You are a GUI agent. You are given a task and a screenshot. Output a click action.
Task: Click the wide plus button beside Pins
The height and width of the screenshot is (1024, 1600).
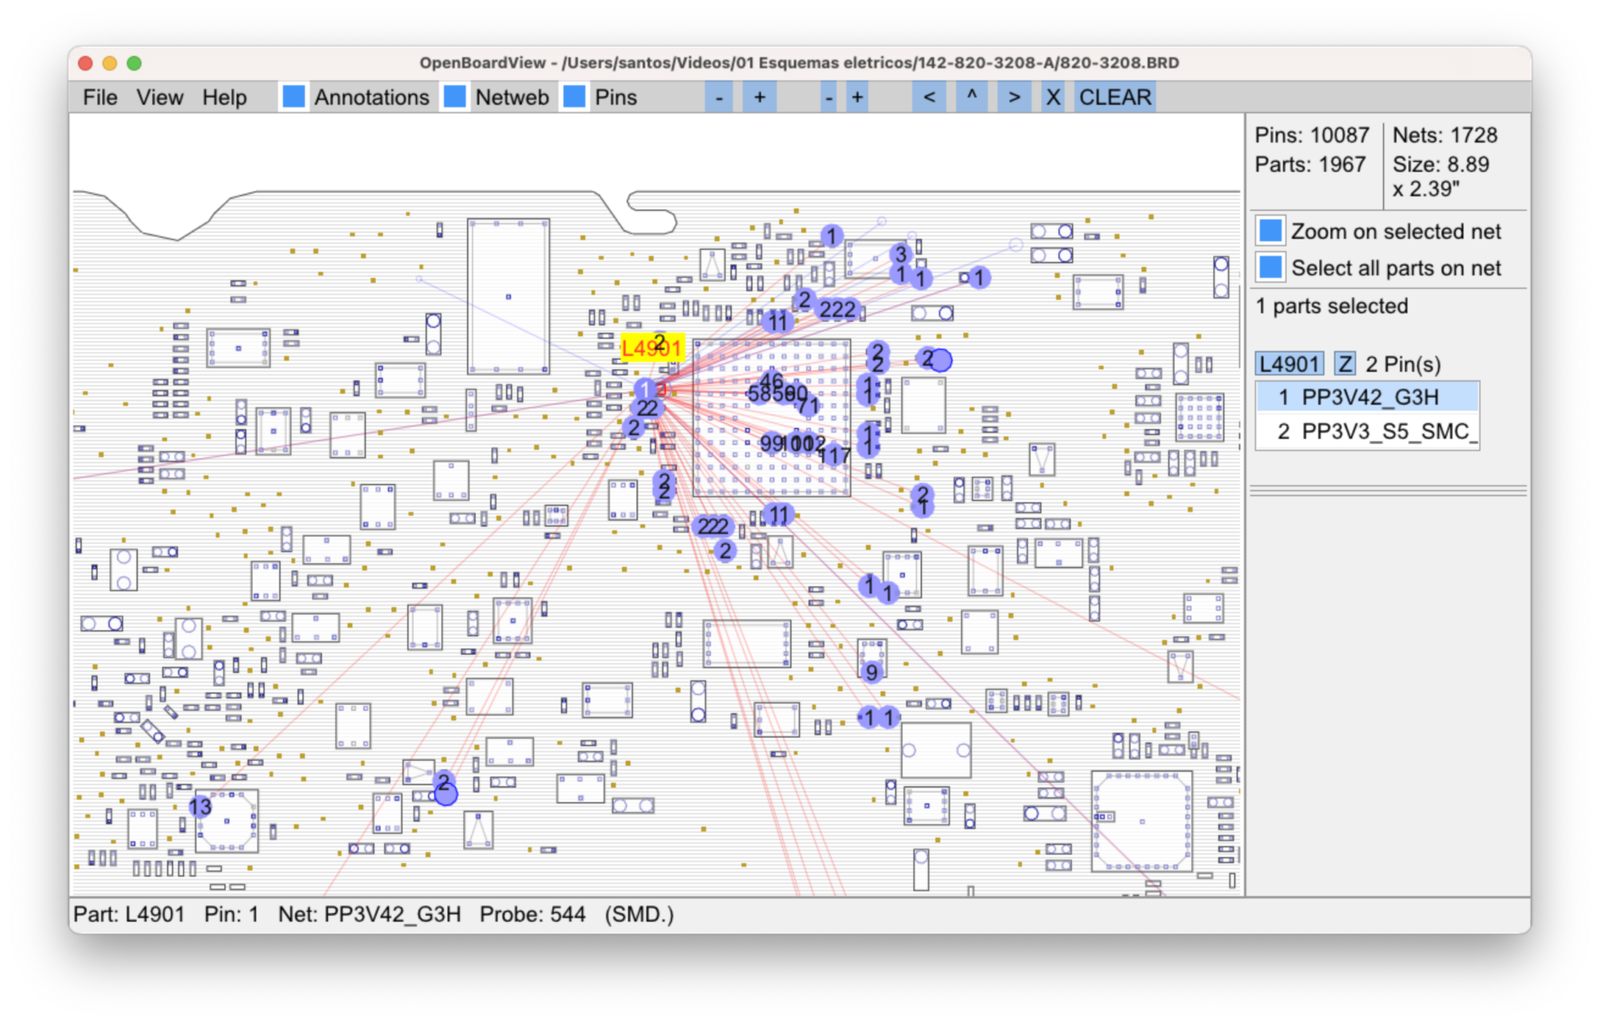click(759, 97)
